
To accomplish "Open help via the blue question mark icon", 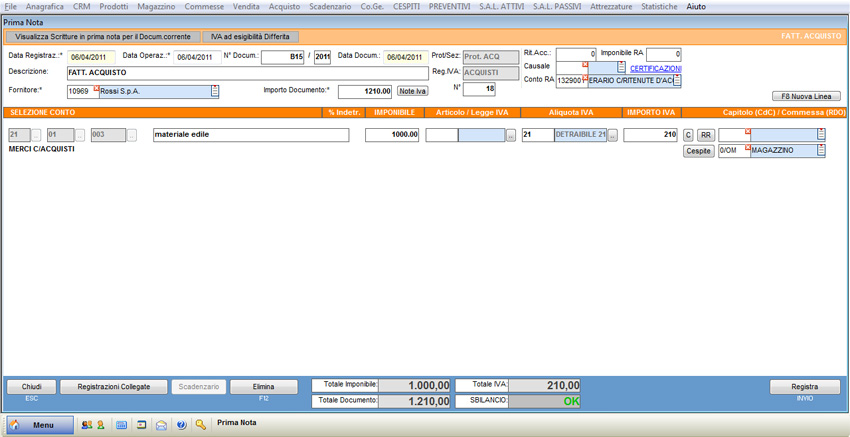I will click(x=181, y=425).
